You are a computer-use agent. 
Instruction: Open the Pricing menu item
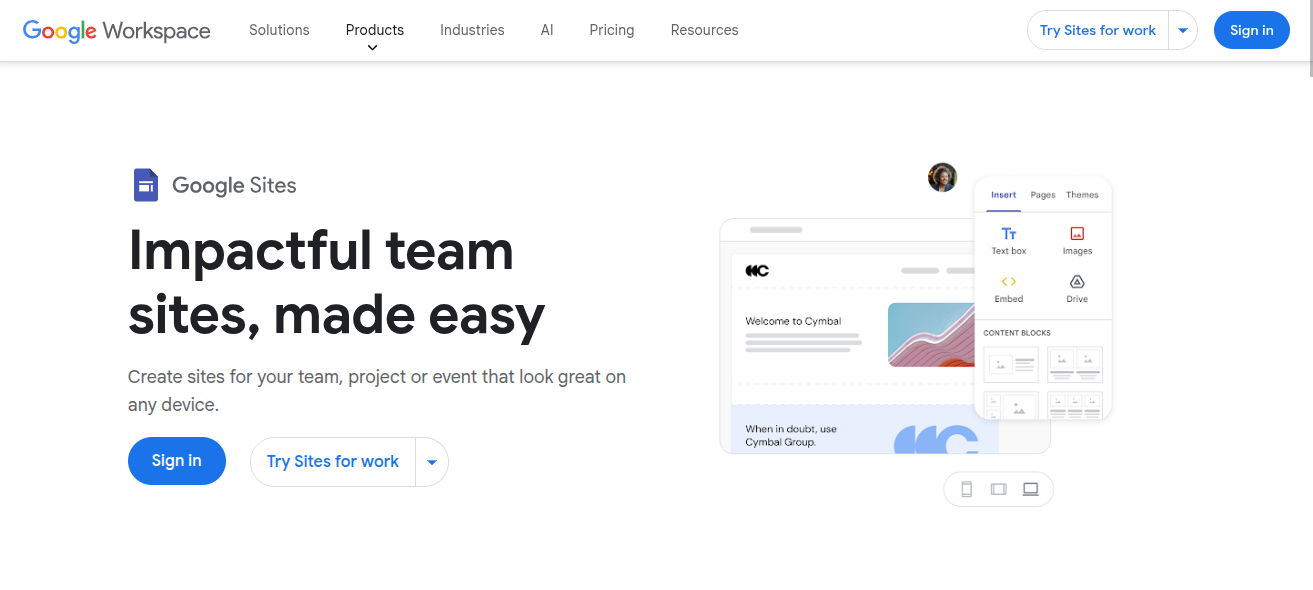(611, 30)
